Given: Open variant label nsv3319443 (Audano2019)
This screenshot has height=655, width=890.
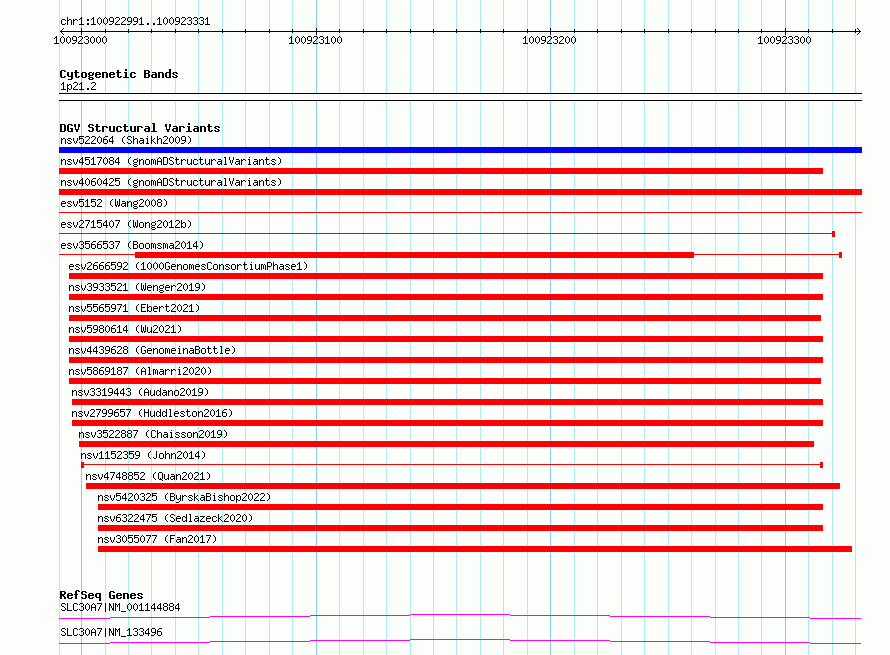Looking at the screenshot, I should [140, 392].
